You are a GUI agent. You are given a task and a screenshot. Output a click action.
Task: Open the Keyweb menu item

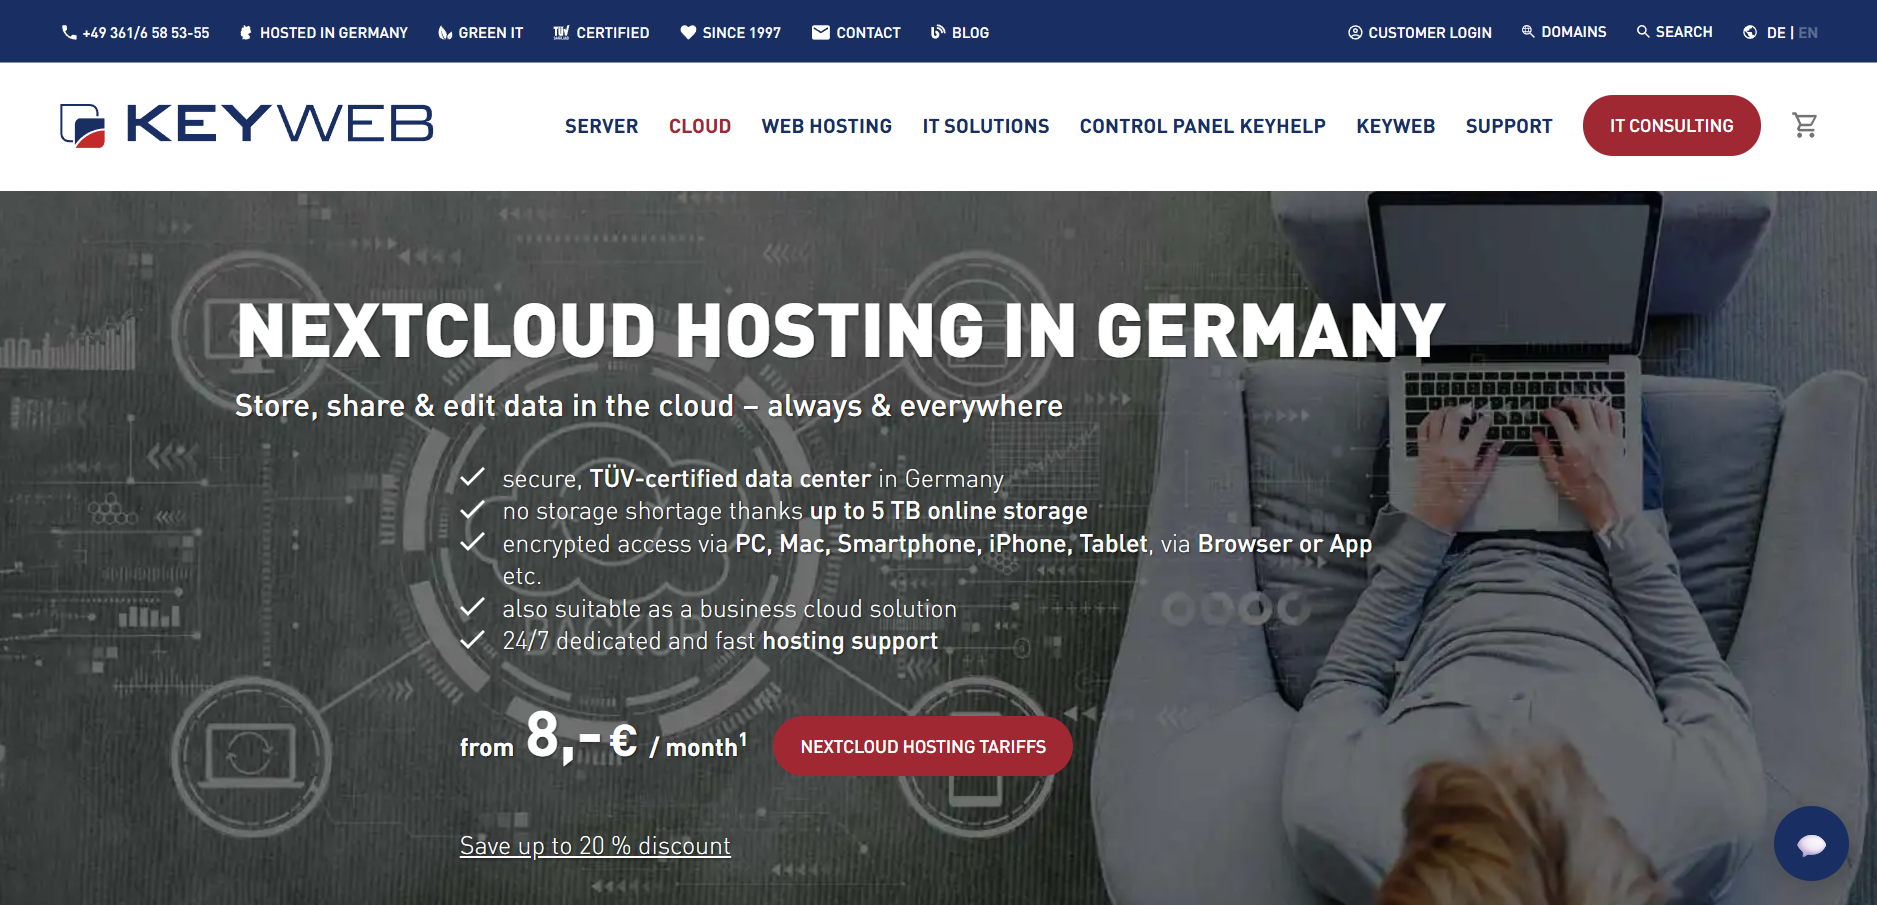point(1396,126)
